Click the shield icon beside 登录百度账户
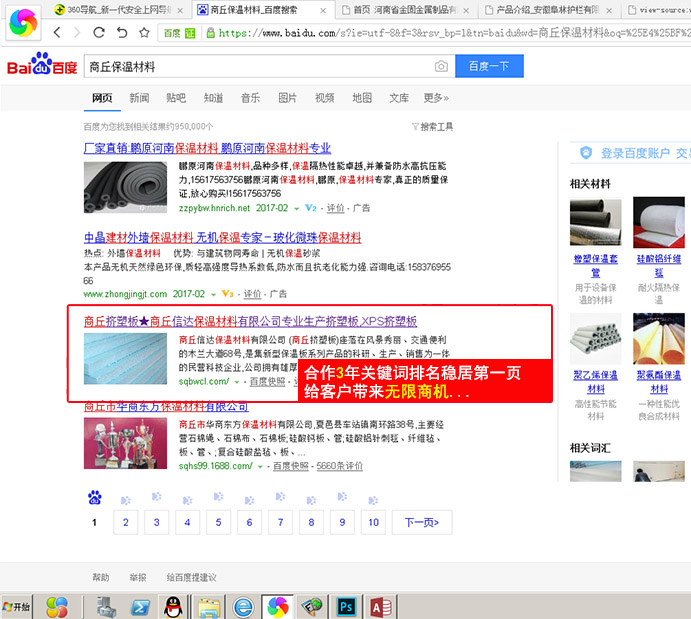Screen dimensions: 691x619 (586, 153)
